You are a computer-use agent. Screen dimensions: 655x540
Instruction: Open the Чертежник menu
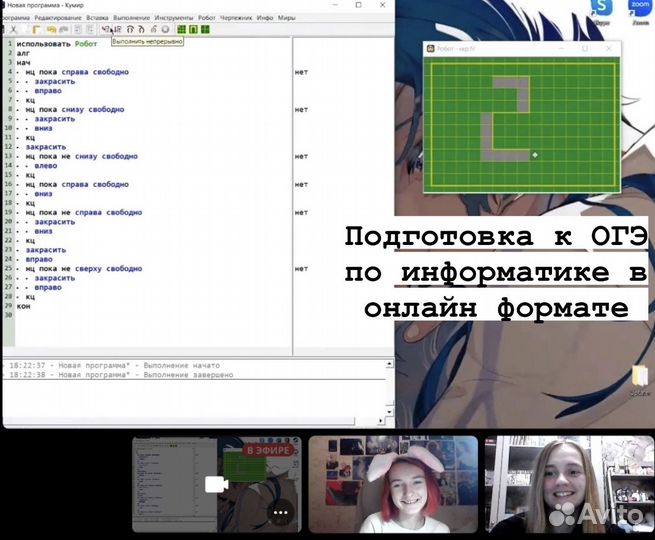click(237, 18)
